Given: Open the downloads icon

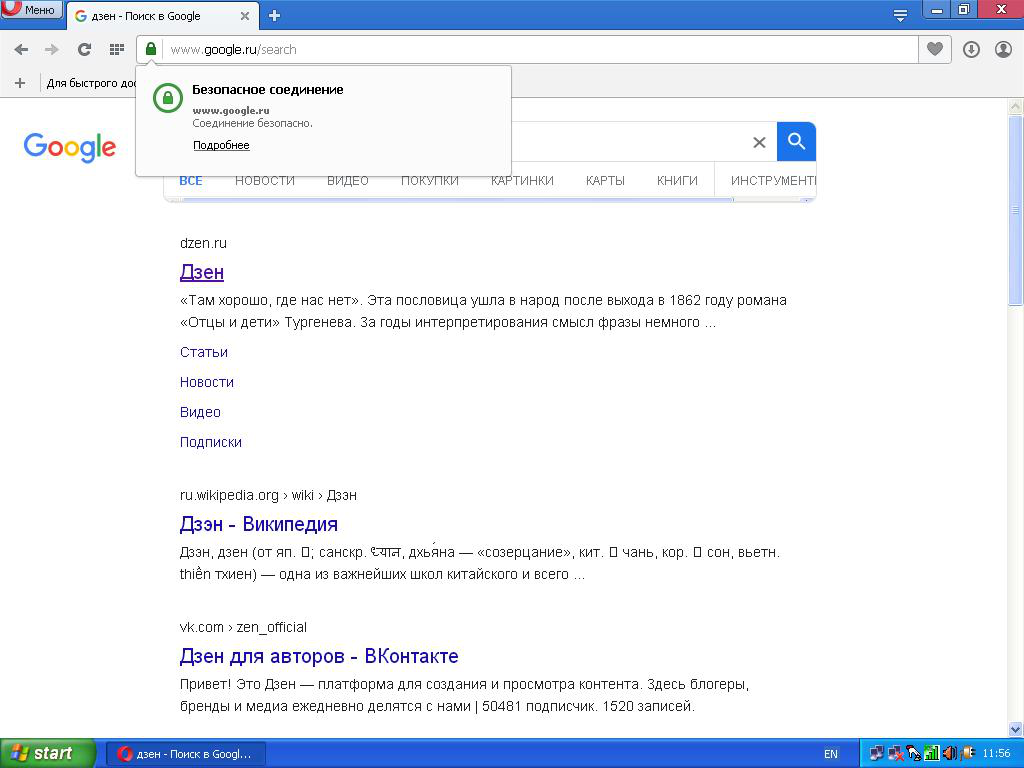Looking at the screenshot, I should point(971,50).
